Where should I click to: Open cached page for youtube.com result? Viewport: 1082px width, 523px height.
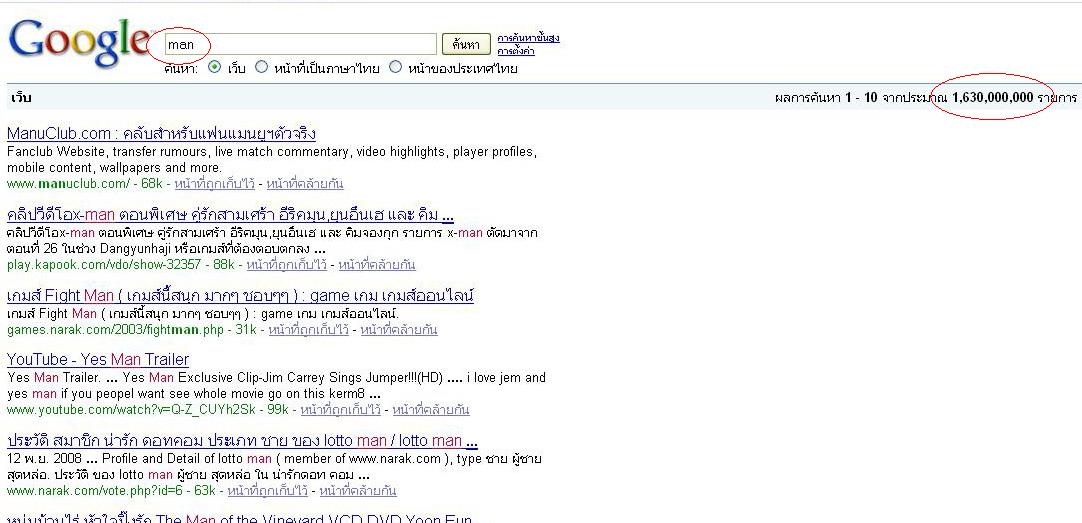point(341,410)
